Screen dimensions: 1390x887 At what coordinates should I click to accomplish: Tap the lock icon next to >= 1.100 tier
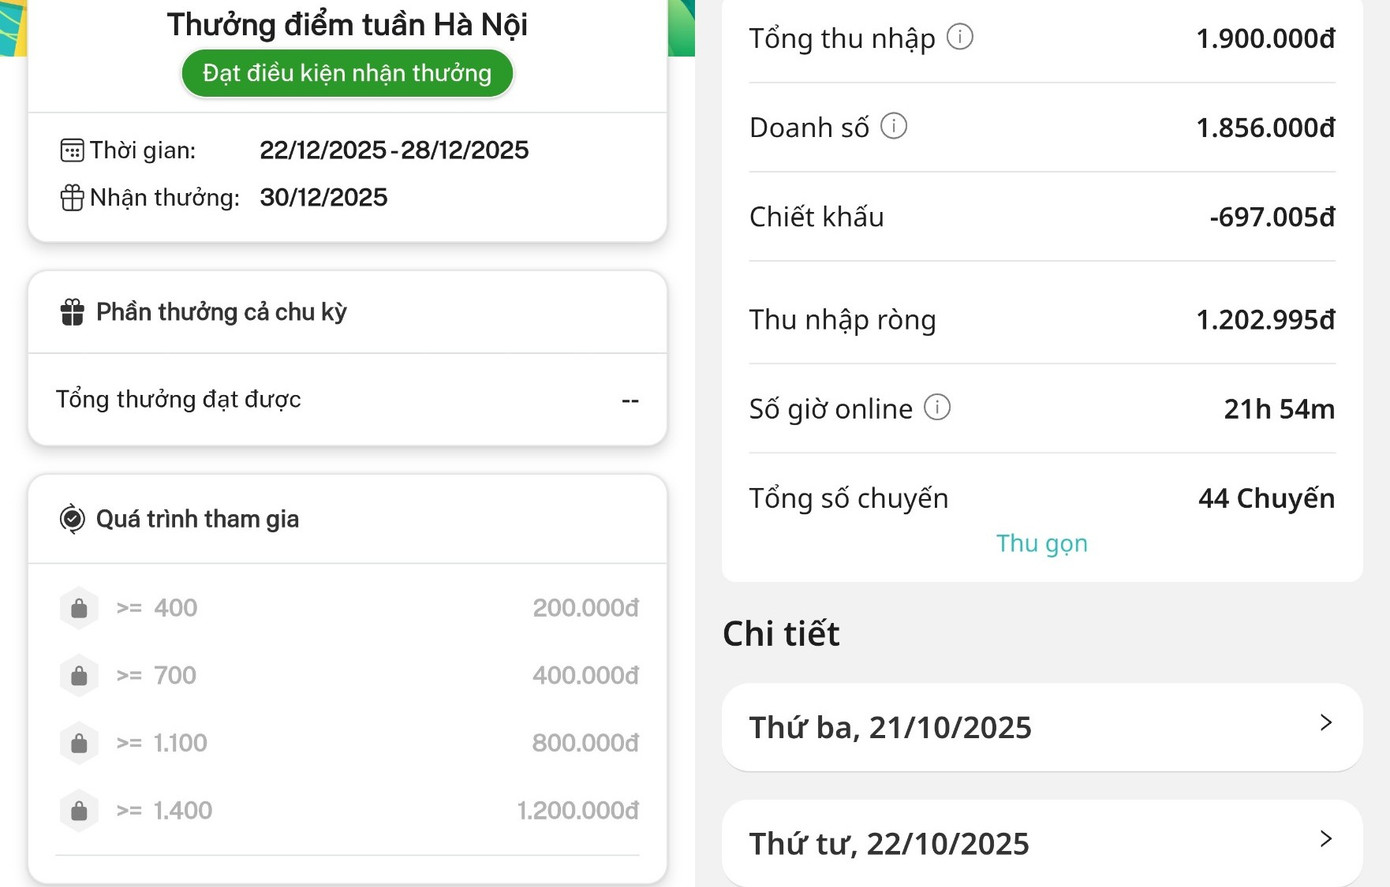pos(79,743)
